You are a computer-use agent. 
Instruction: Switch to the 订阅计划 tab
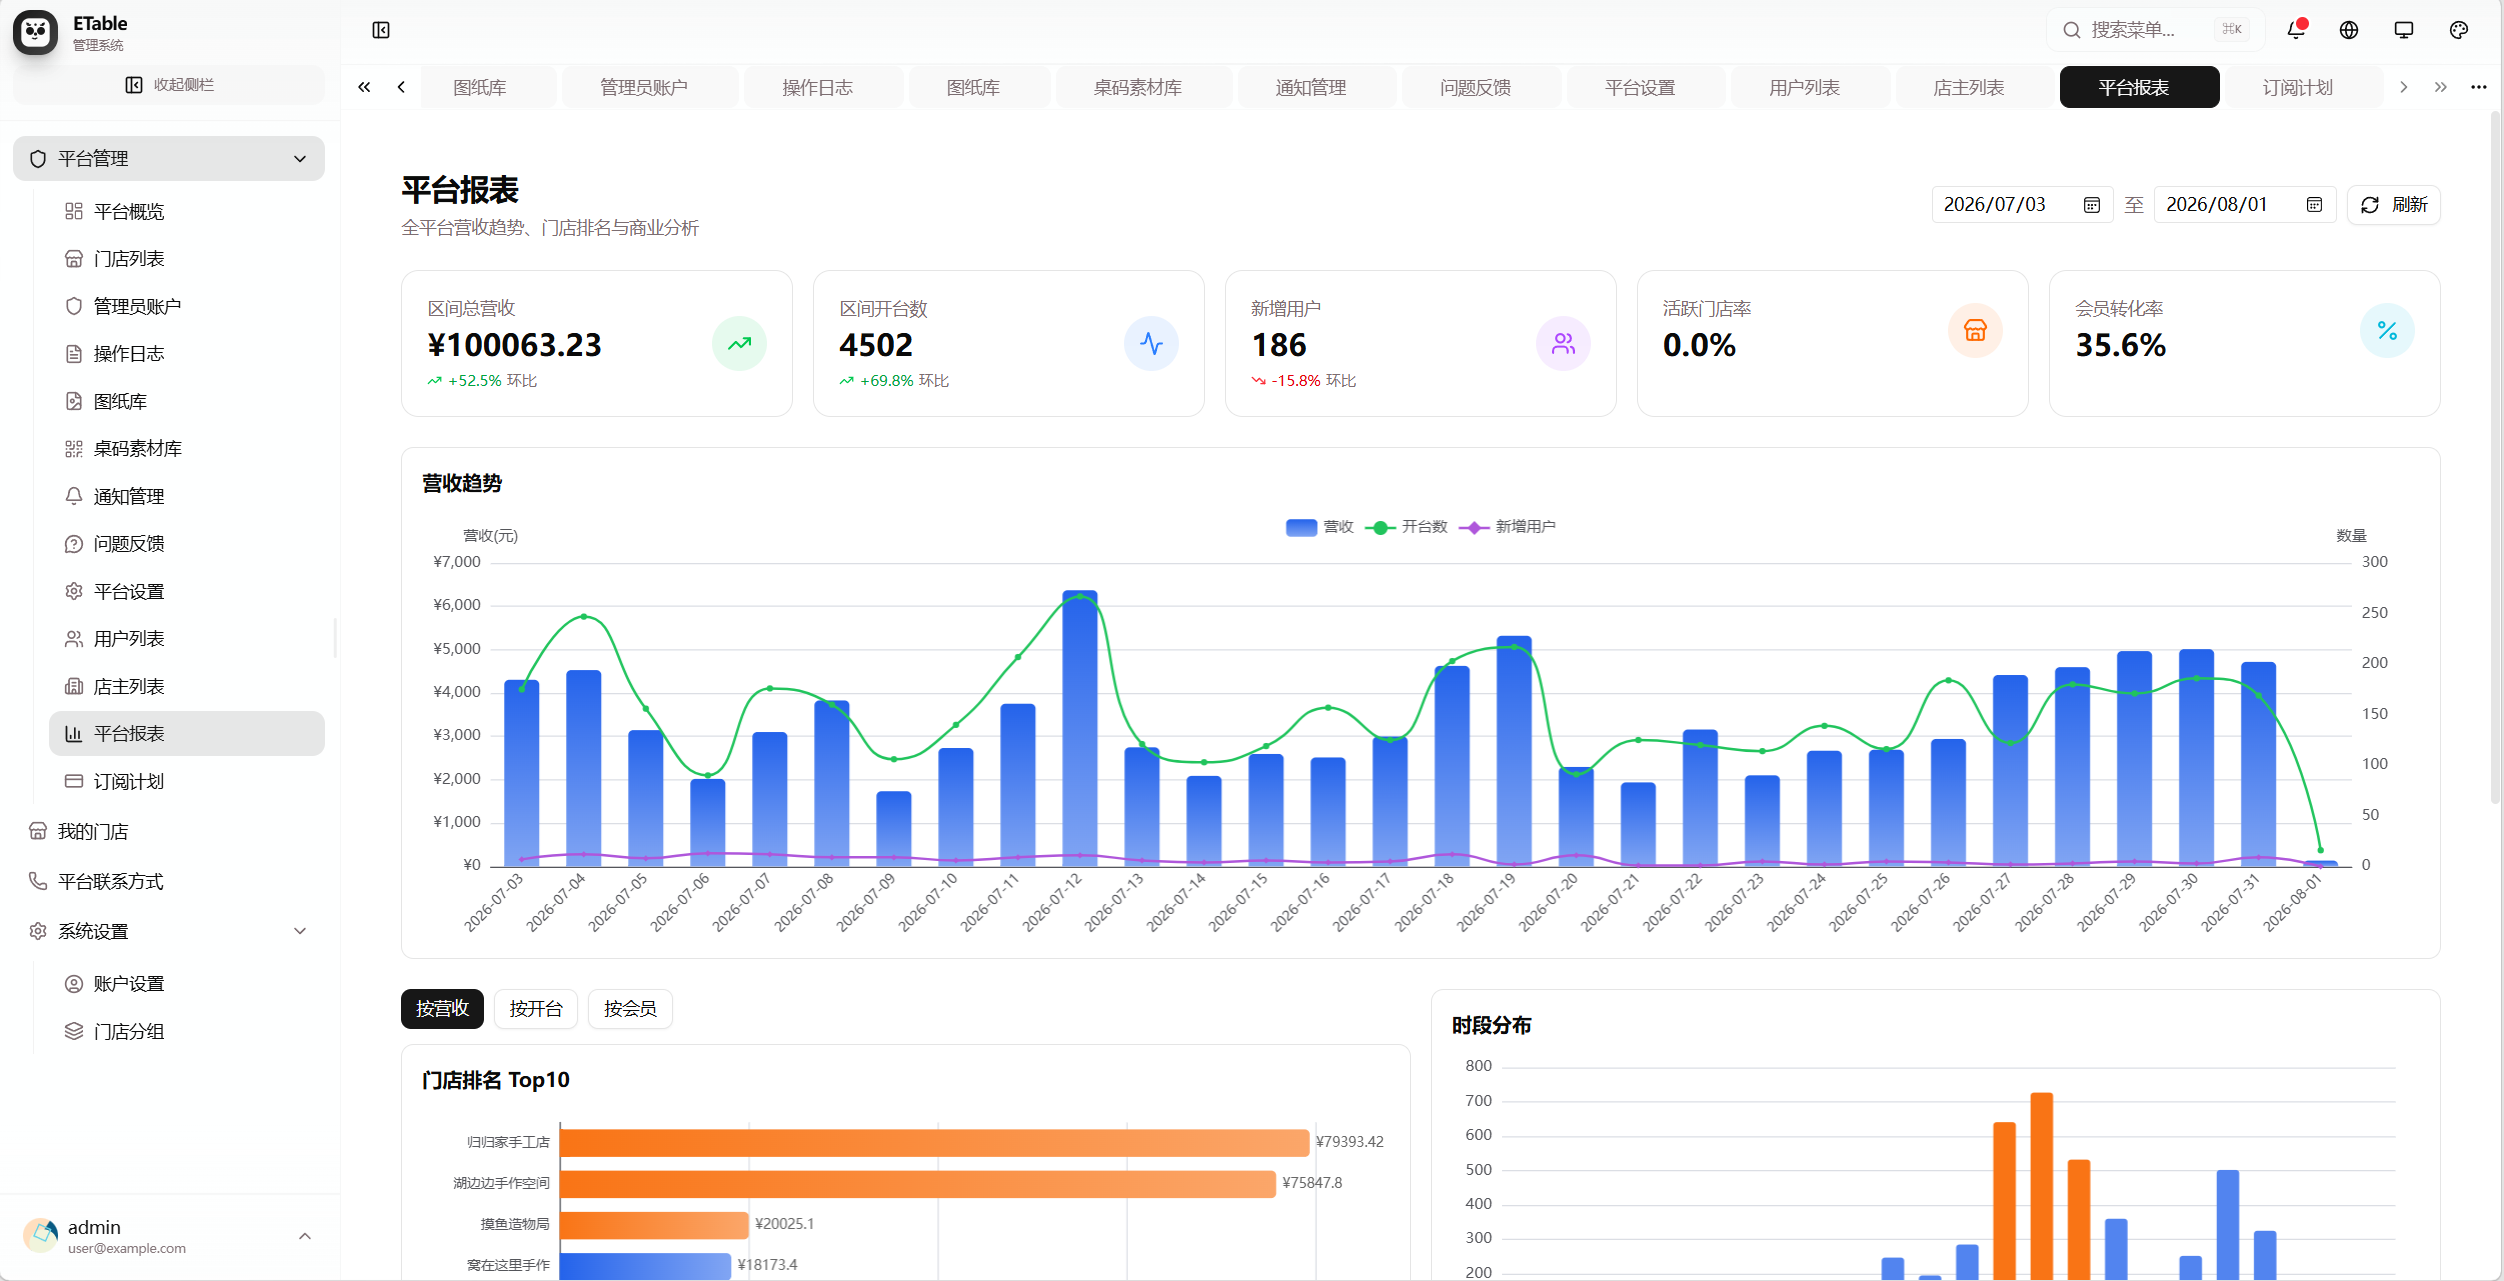coord(2305,87)
